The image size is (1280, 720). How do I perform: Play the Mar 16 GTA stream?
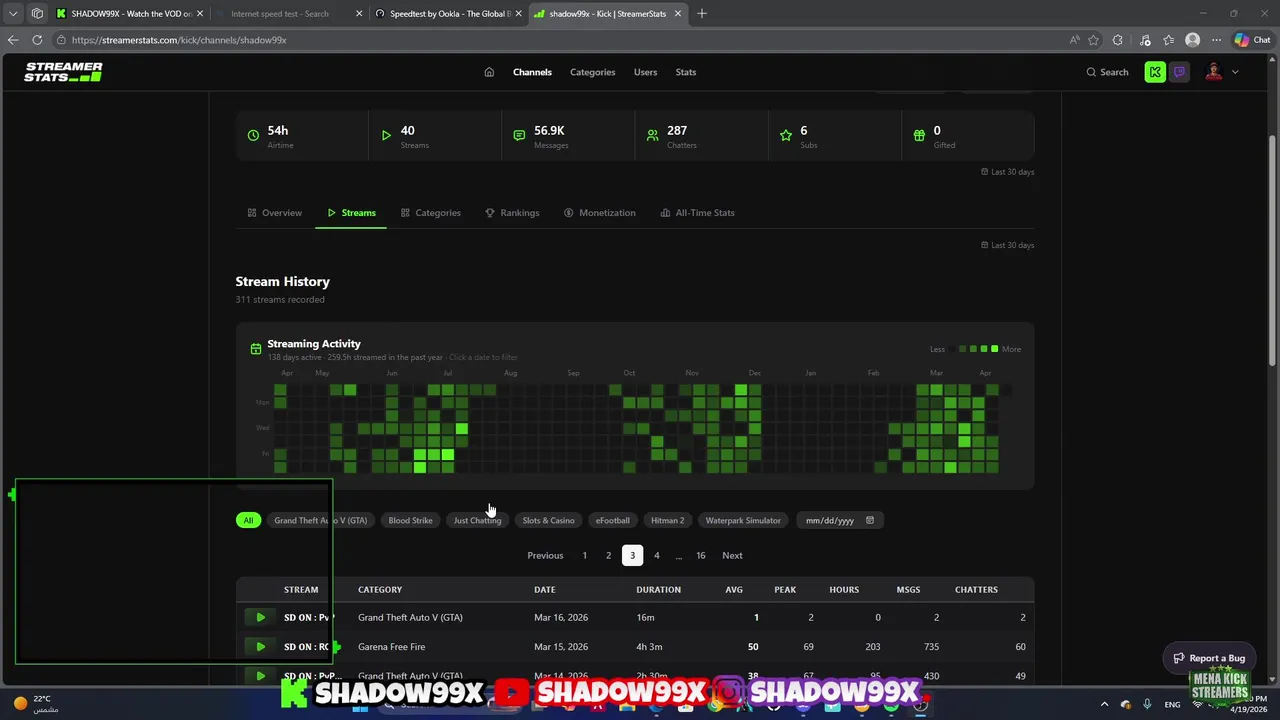pyautogui.click(x=260, y=617)
